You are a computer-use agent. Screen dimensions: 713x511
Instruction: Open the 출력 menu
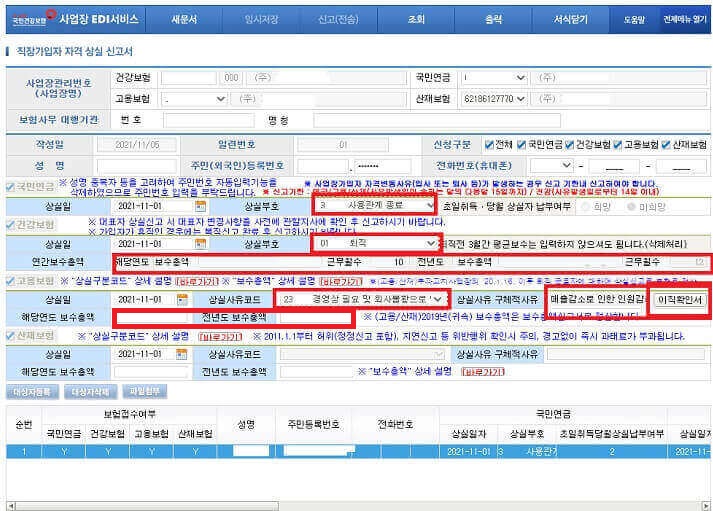coord(493,20)
